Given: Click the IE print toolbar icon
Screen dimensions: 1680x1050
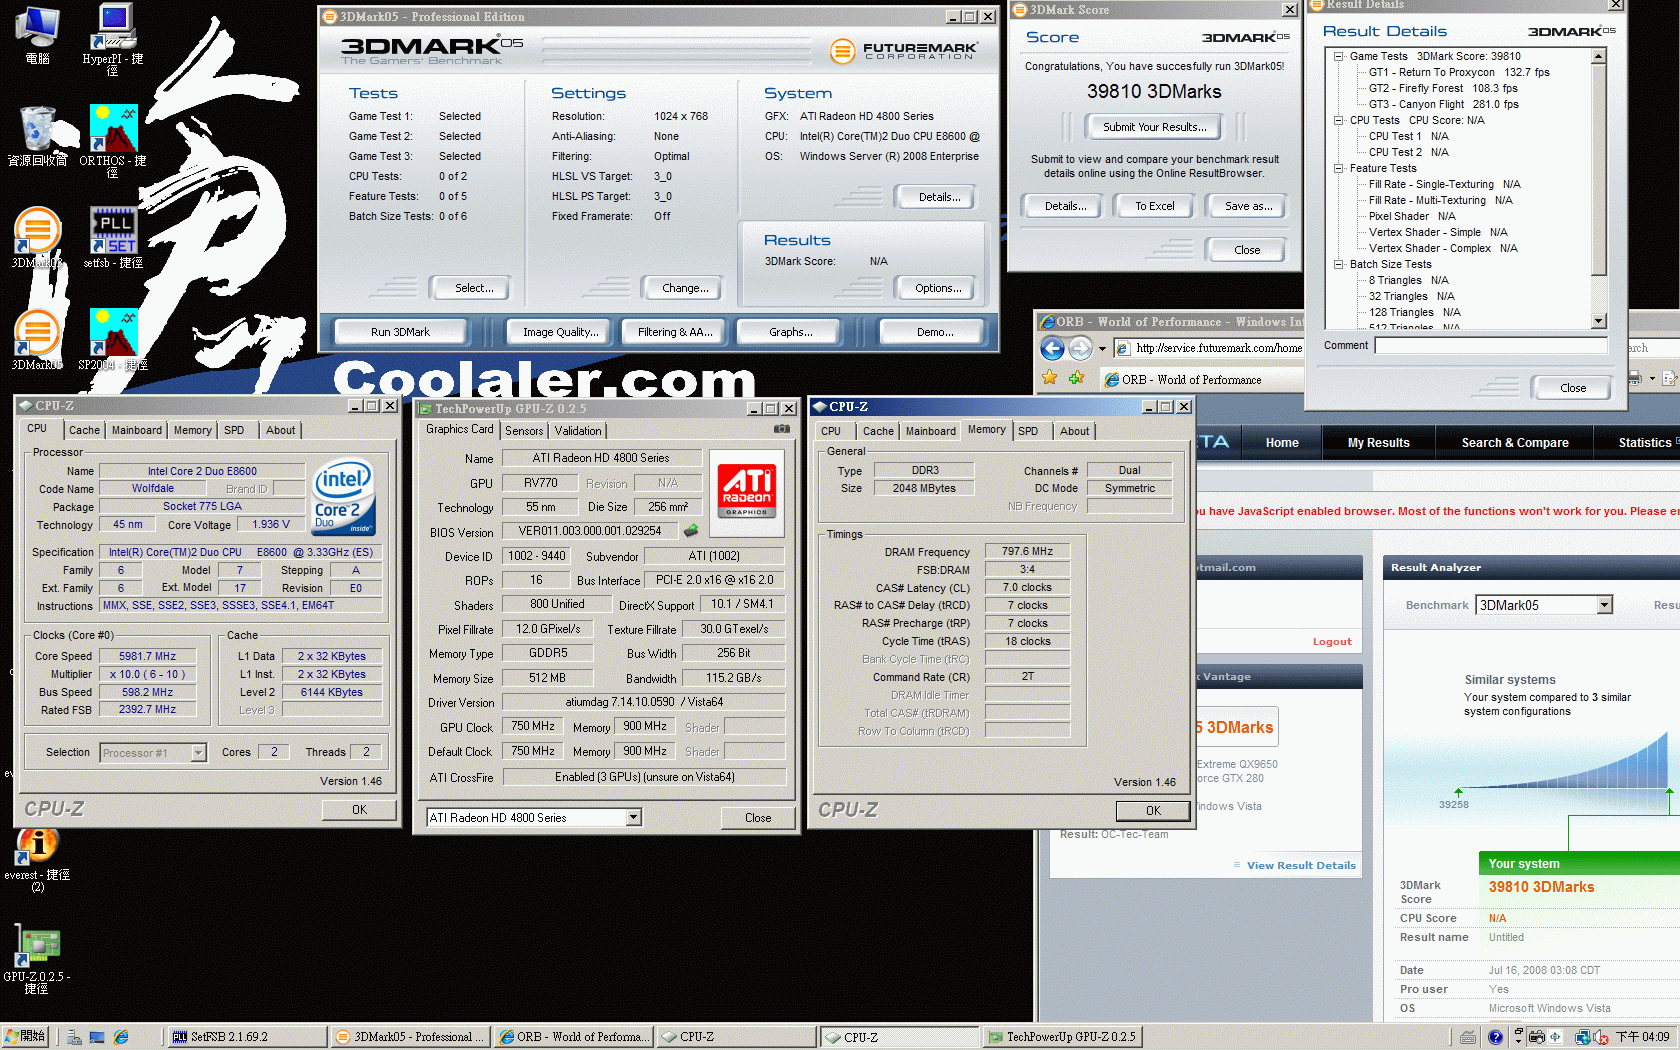Looking at the screenshot, I should point(1635,378).
